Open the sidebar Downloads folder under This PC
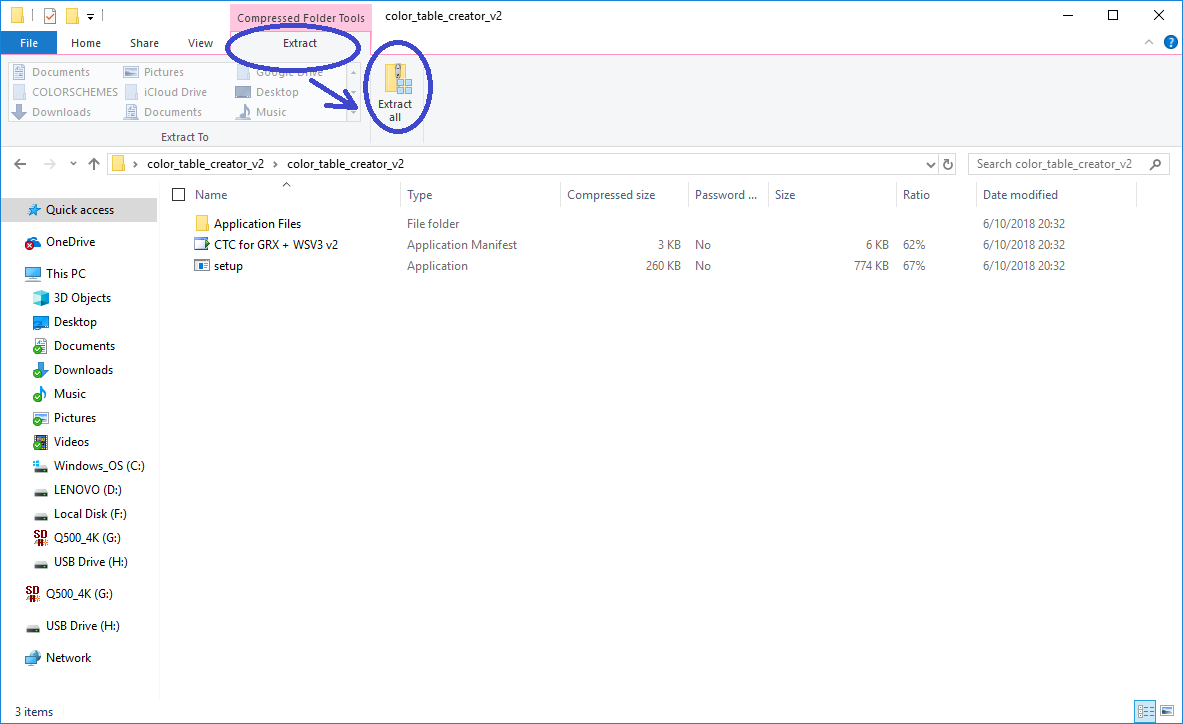The height and width of the screenshot is (724, 1183). pyautogui.click(x=83, y=370)
